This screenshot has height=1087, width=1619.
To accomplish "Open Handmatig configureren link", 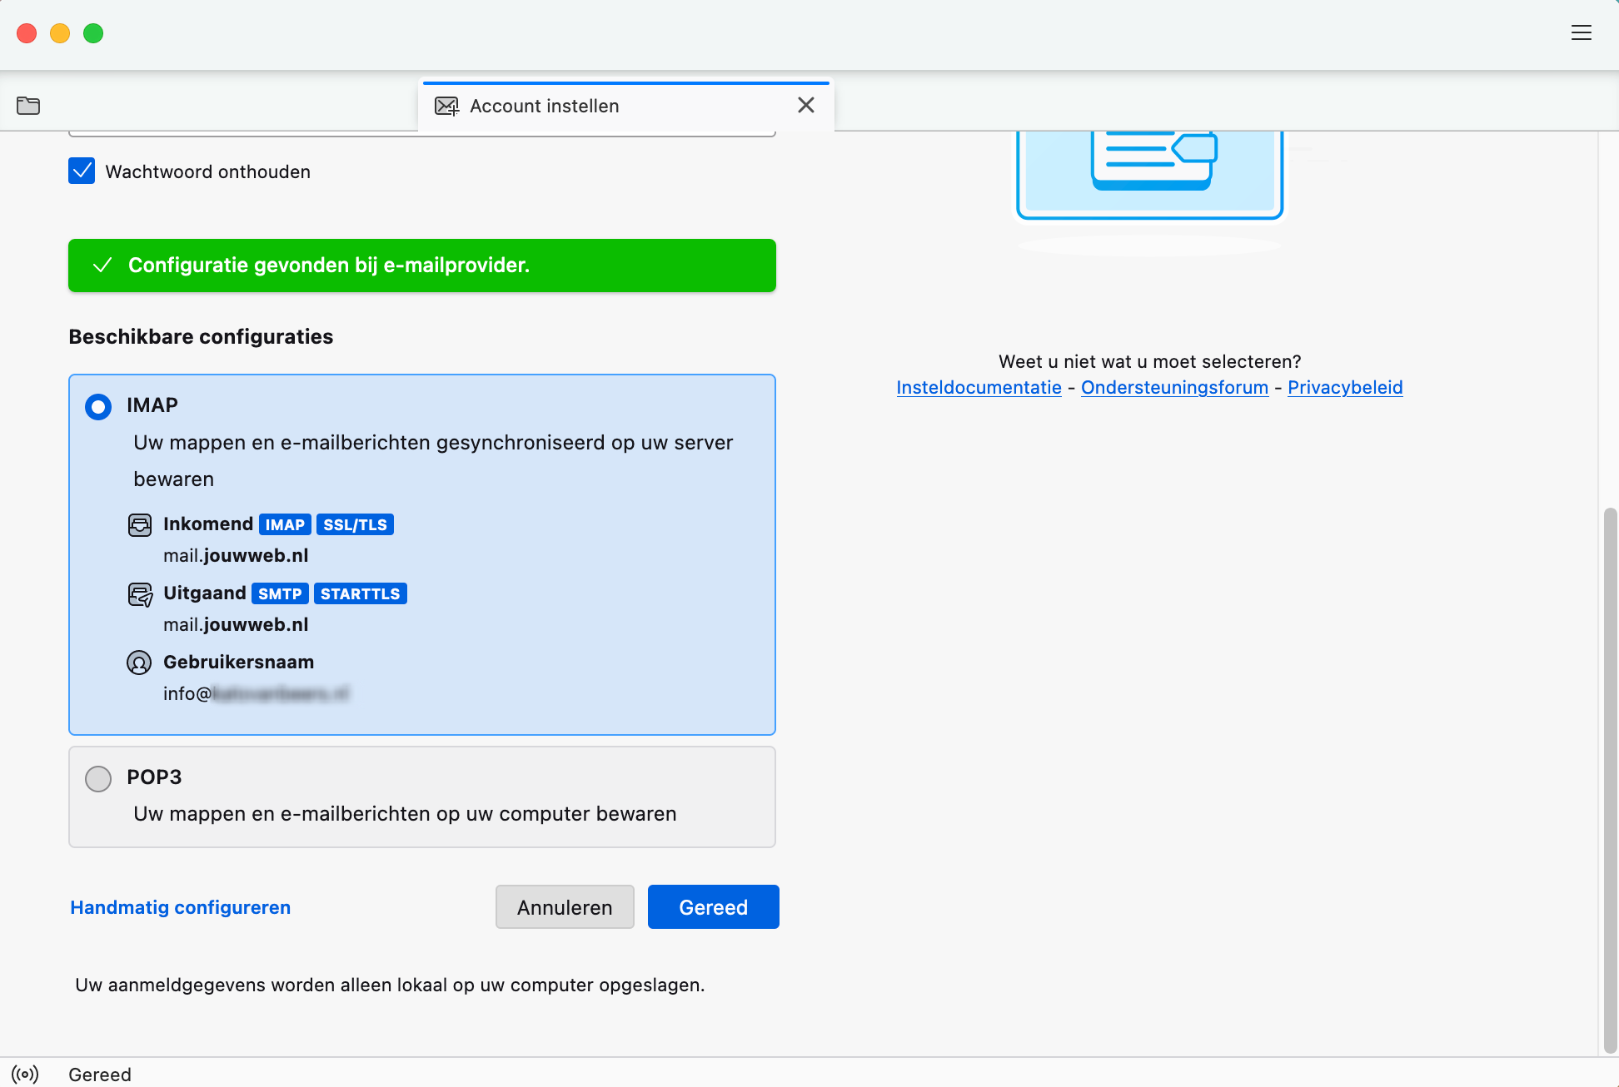I will pyautogui.click(x=180, y=908).
